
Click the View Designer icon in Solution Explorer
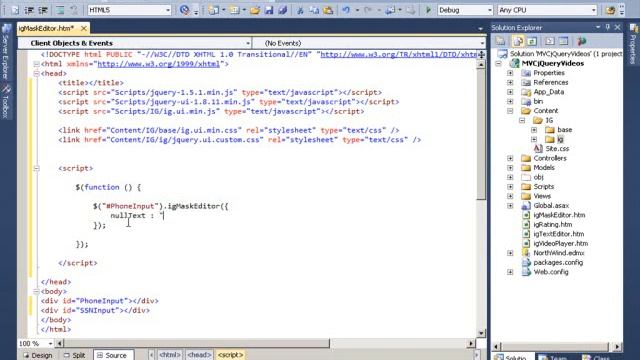pos(564,41)
